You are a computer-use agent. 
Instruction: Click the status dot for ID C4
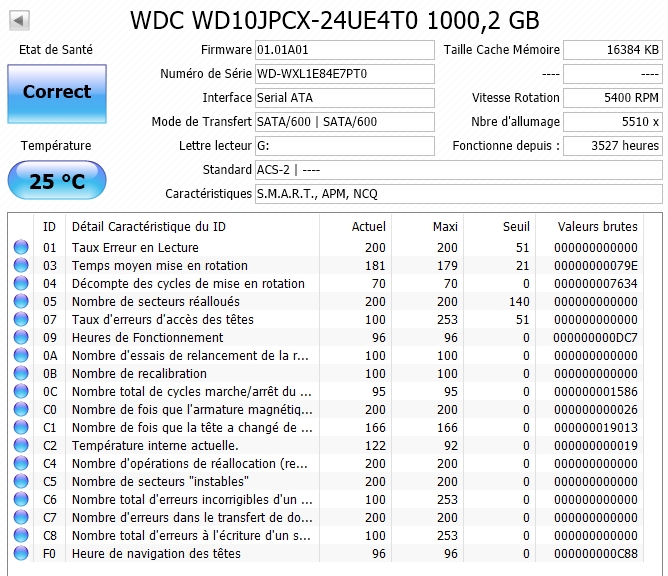pyautogui.click(x=21, y=463)
